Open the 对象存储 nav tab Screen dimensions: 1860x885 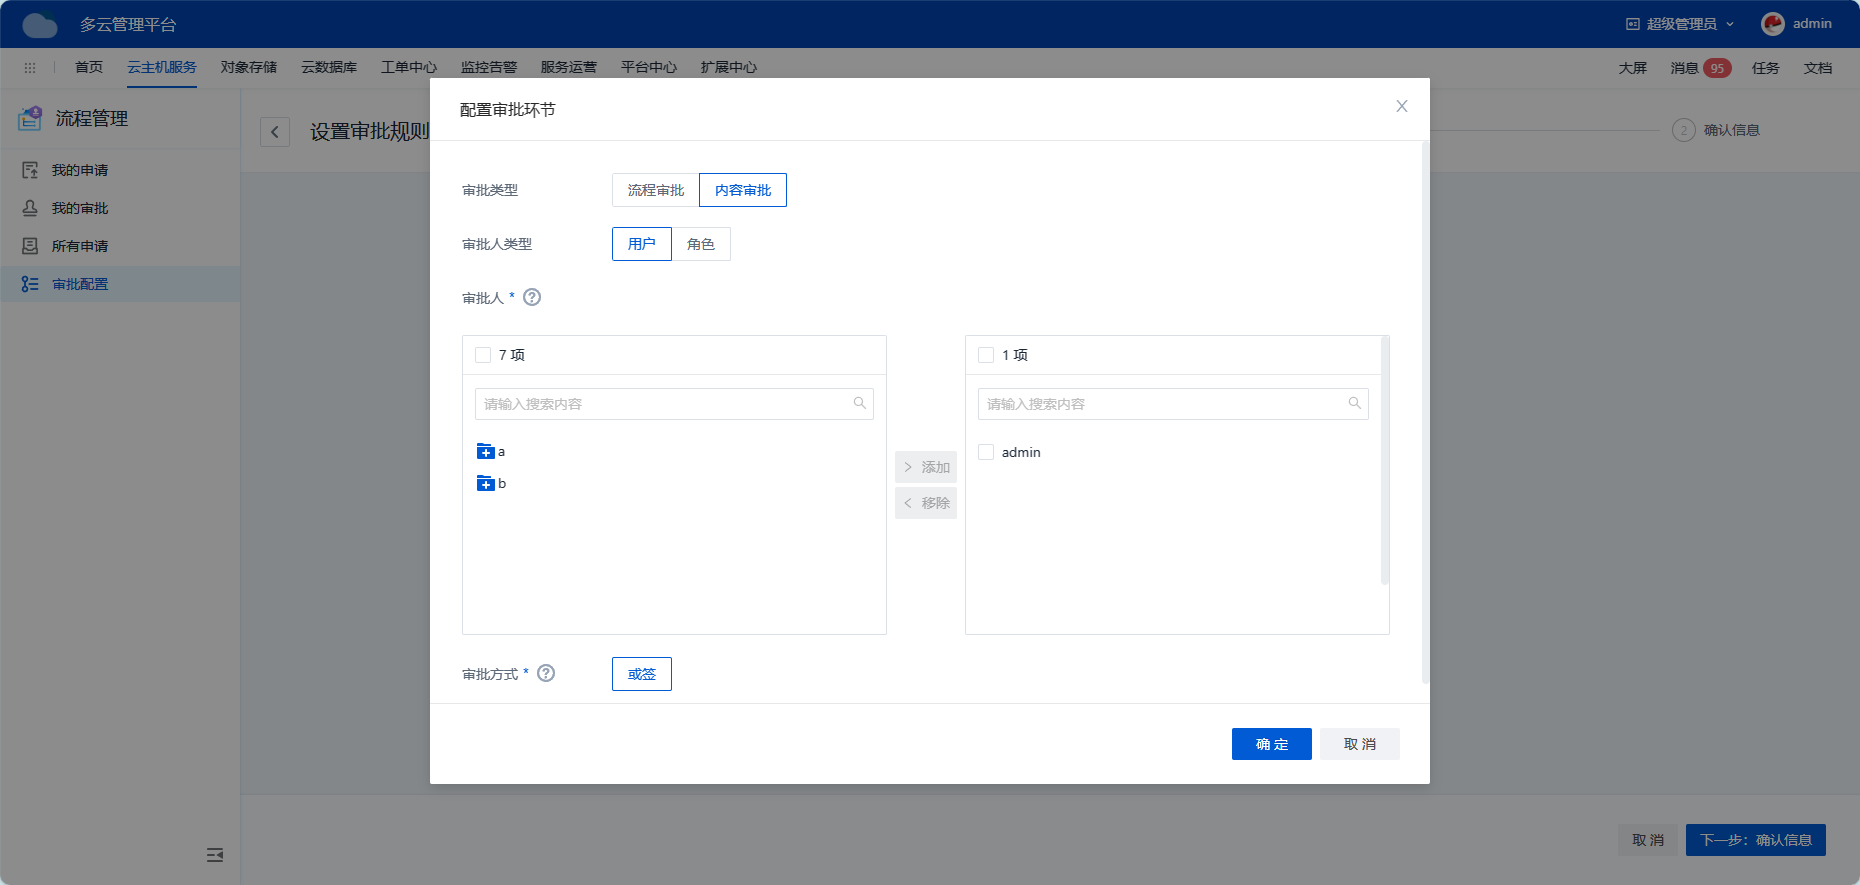[x=249, y=67]
